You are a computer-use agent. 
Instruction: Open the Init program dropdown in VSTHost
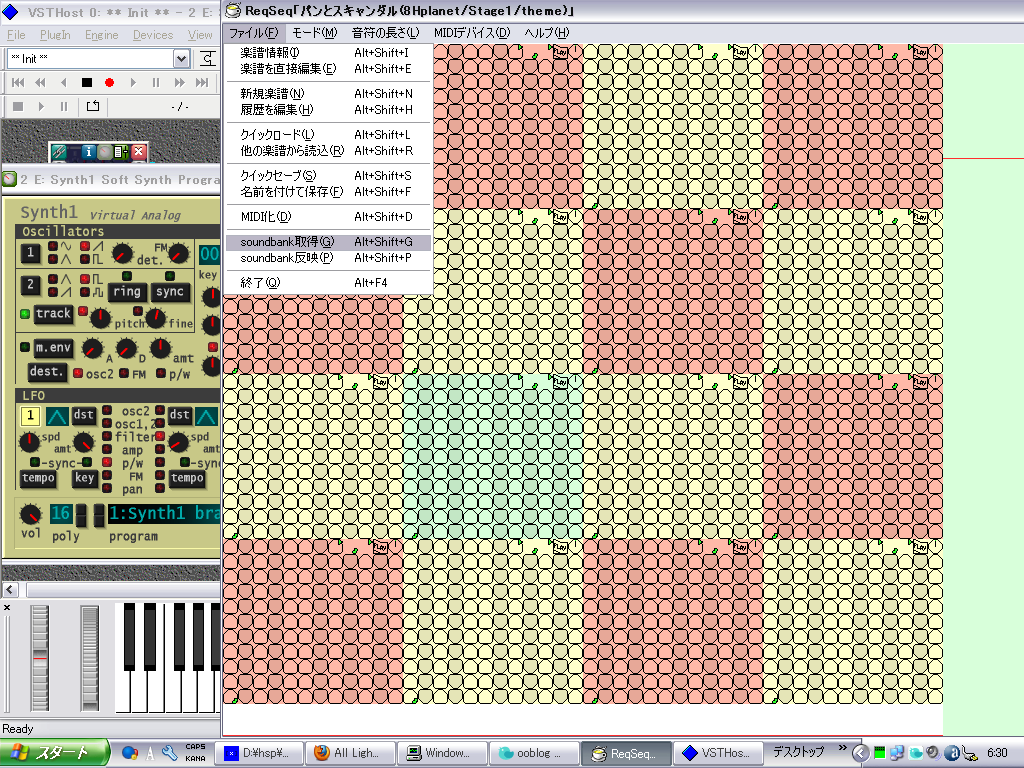182,59
